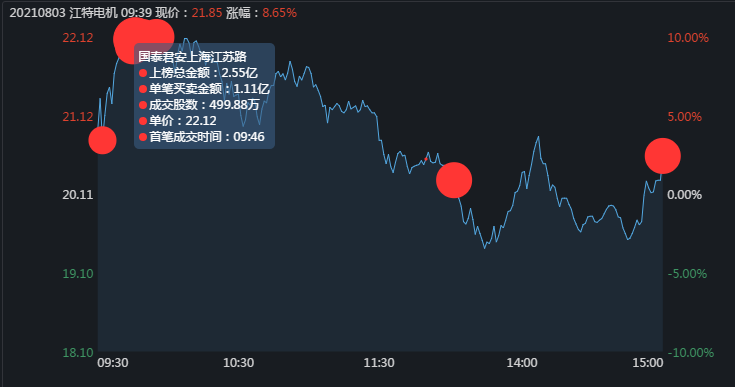Click the 国泰君安上海江苏路 tooltip title

click(x=193, y=57)
